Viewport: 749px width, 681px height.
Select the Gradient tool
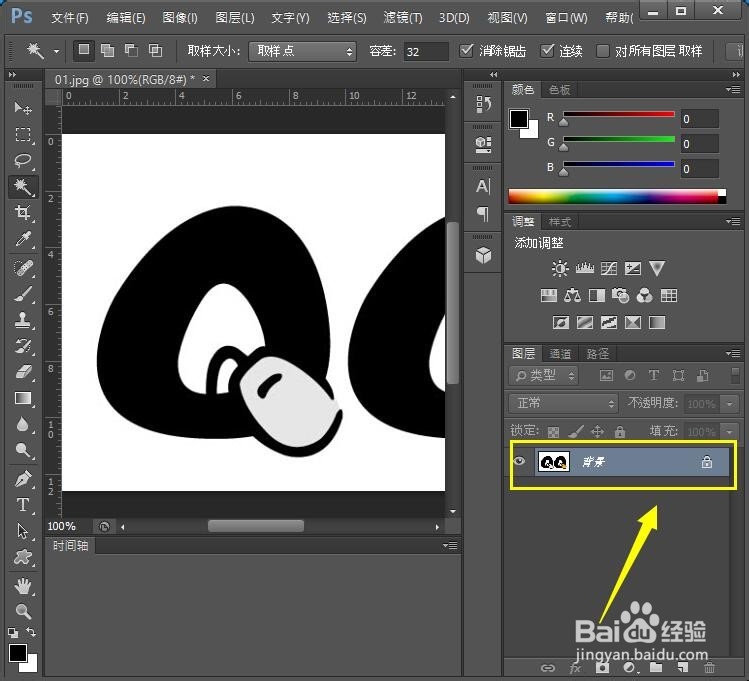pos(22,398)
